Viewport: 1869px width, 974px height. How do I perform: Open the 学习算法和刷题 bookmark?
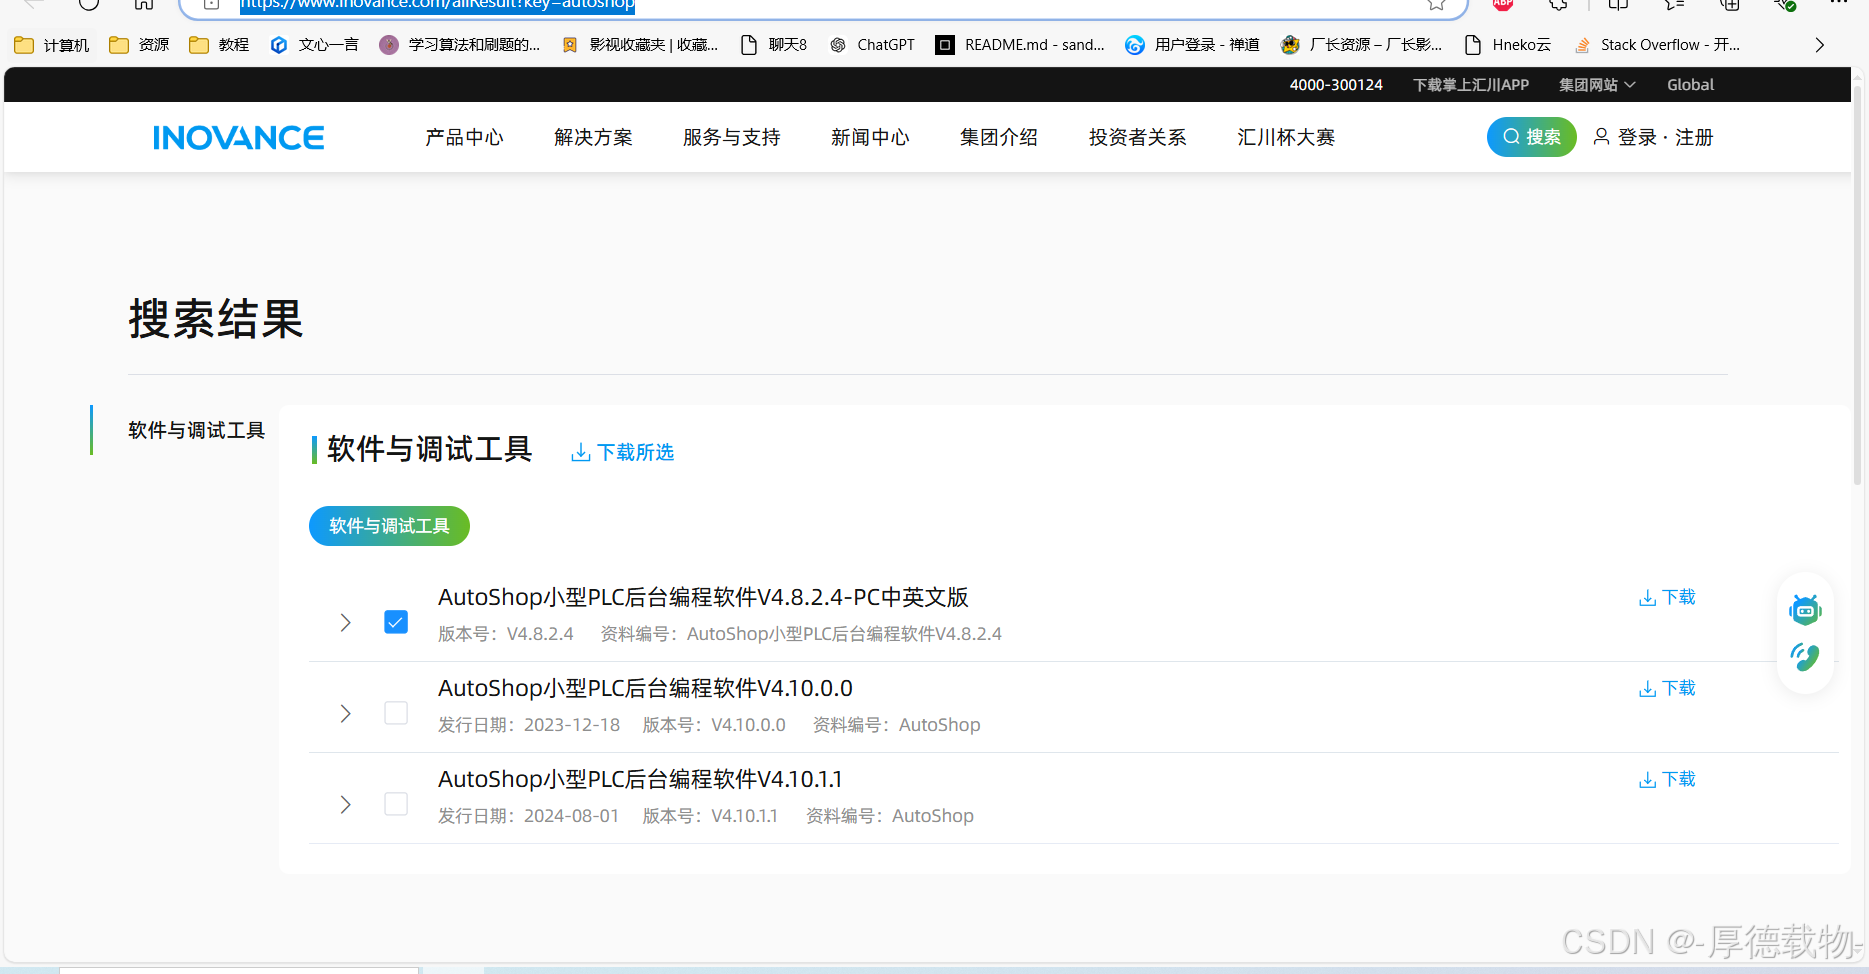(x=460, y=45)
